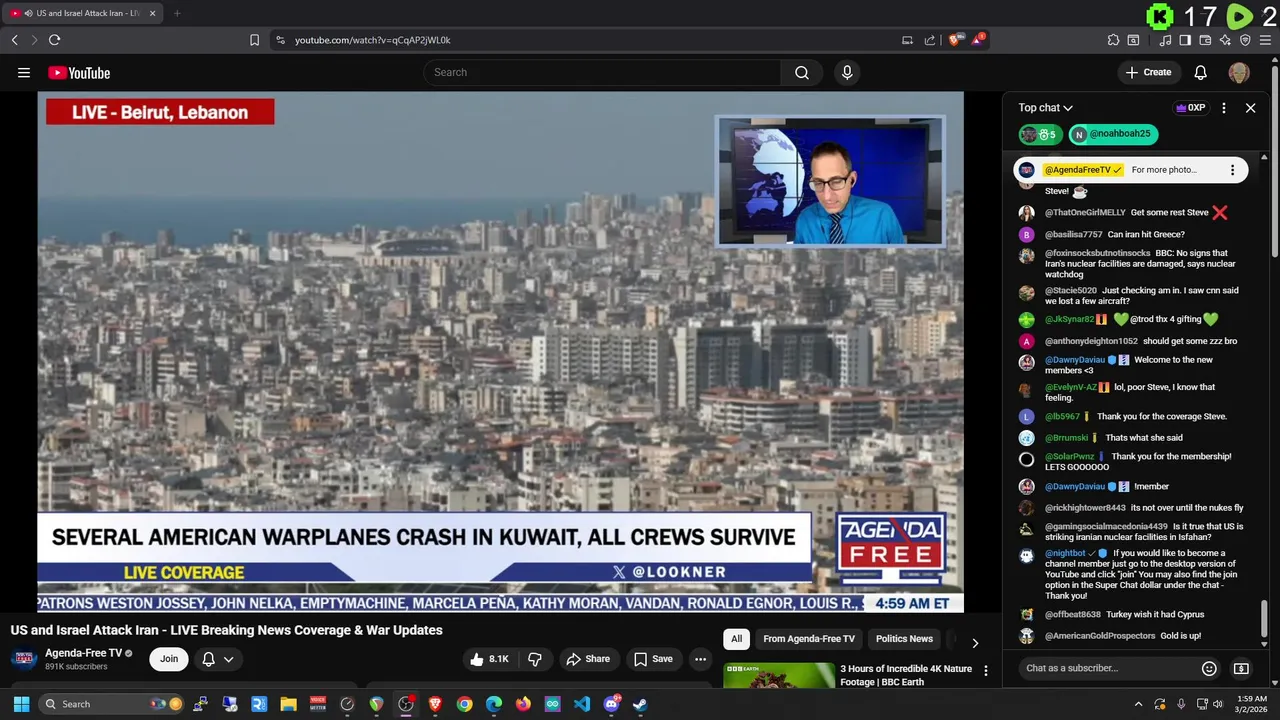Open Brave Shields lion icon
The height and width of the screenshot is (720, 1280).
click(955, 40)
